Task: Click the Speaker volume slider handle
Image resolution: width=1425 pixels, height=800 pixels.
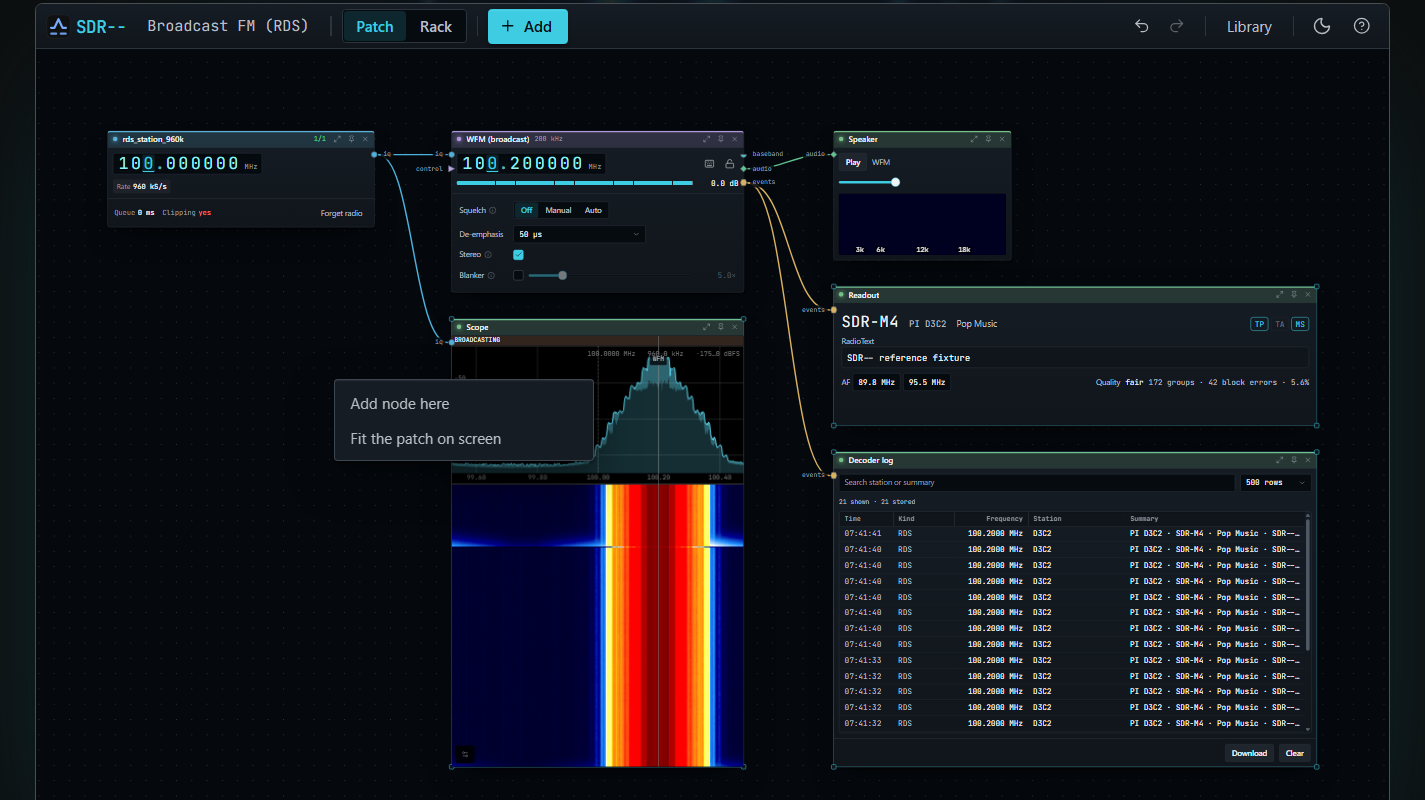Action: pos(895,182)
